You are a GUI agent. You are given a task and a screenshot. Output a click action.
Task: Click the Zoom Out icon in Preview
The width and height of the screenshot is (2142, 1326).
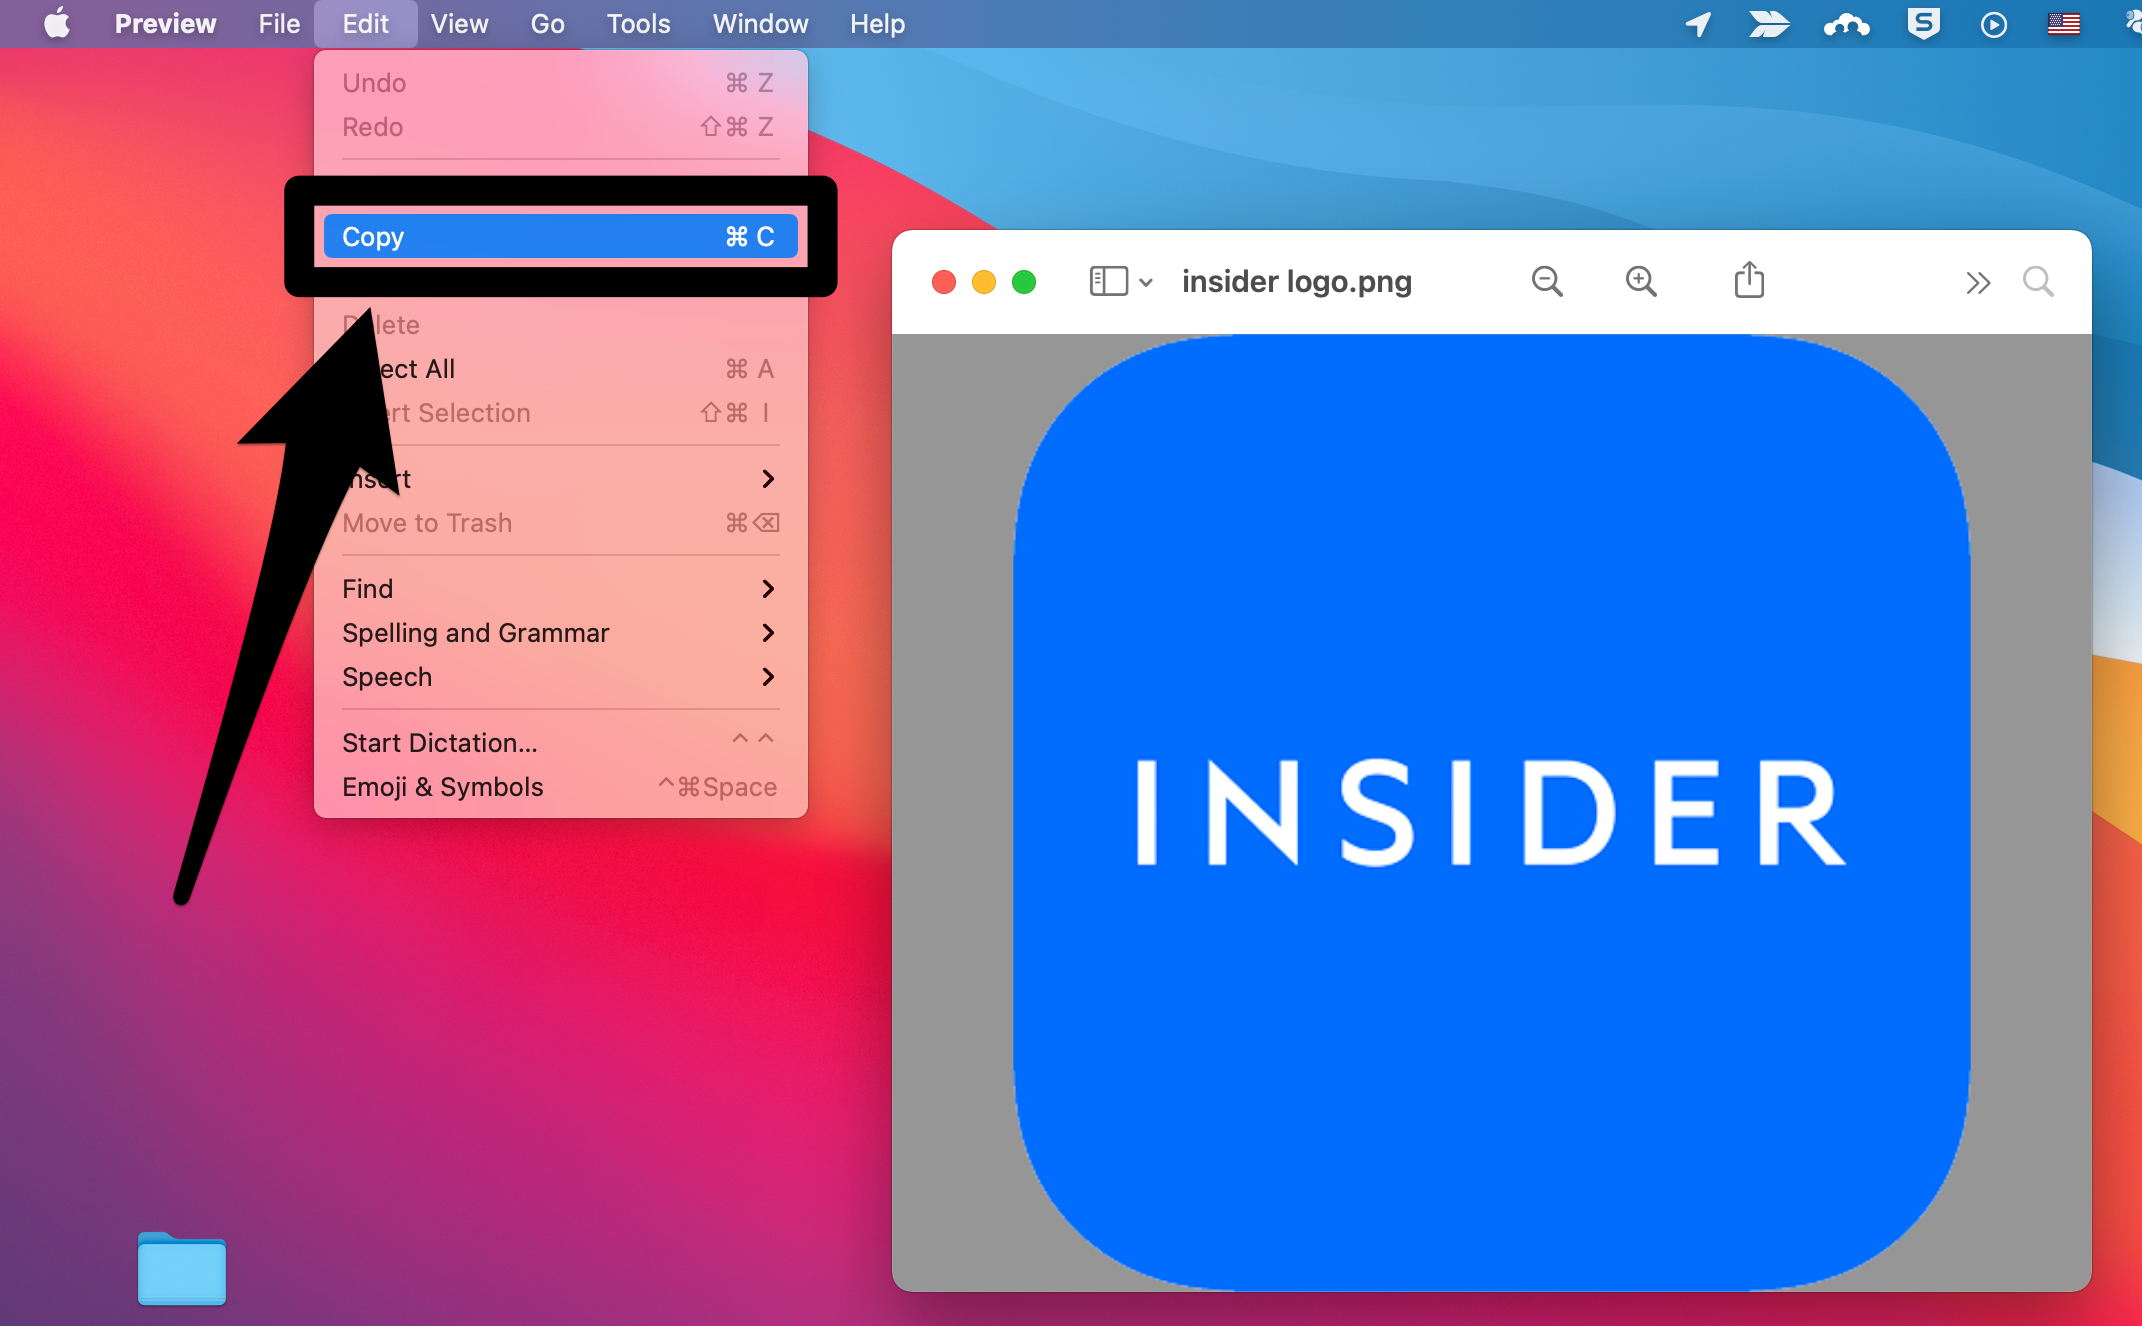(x=1545, y=280)
